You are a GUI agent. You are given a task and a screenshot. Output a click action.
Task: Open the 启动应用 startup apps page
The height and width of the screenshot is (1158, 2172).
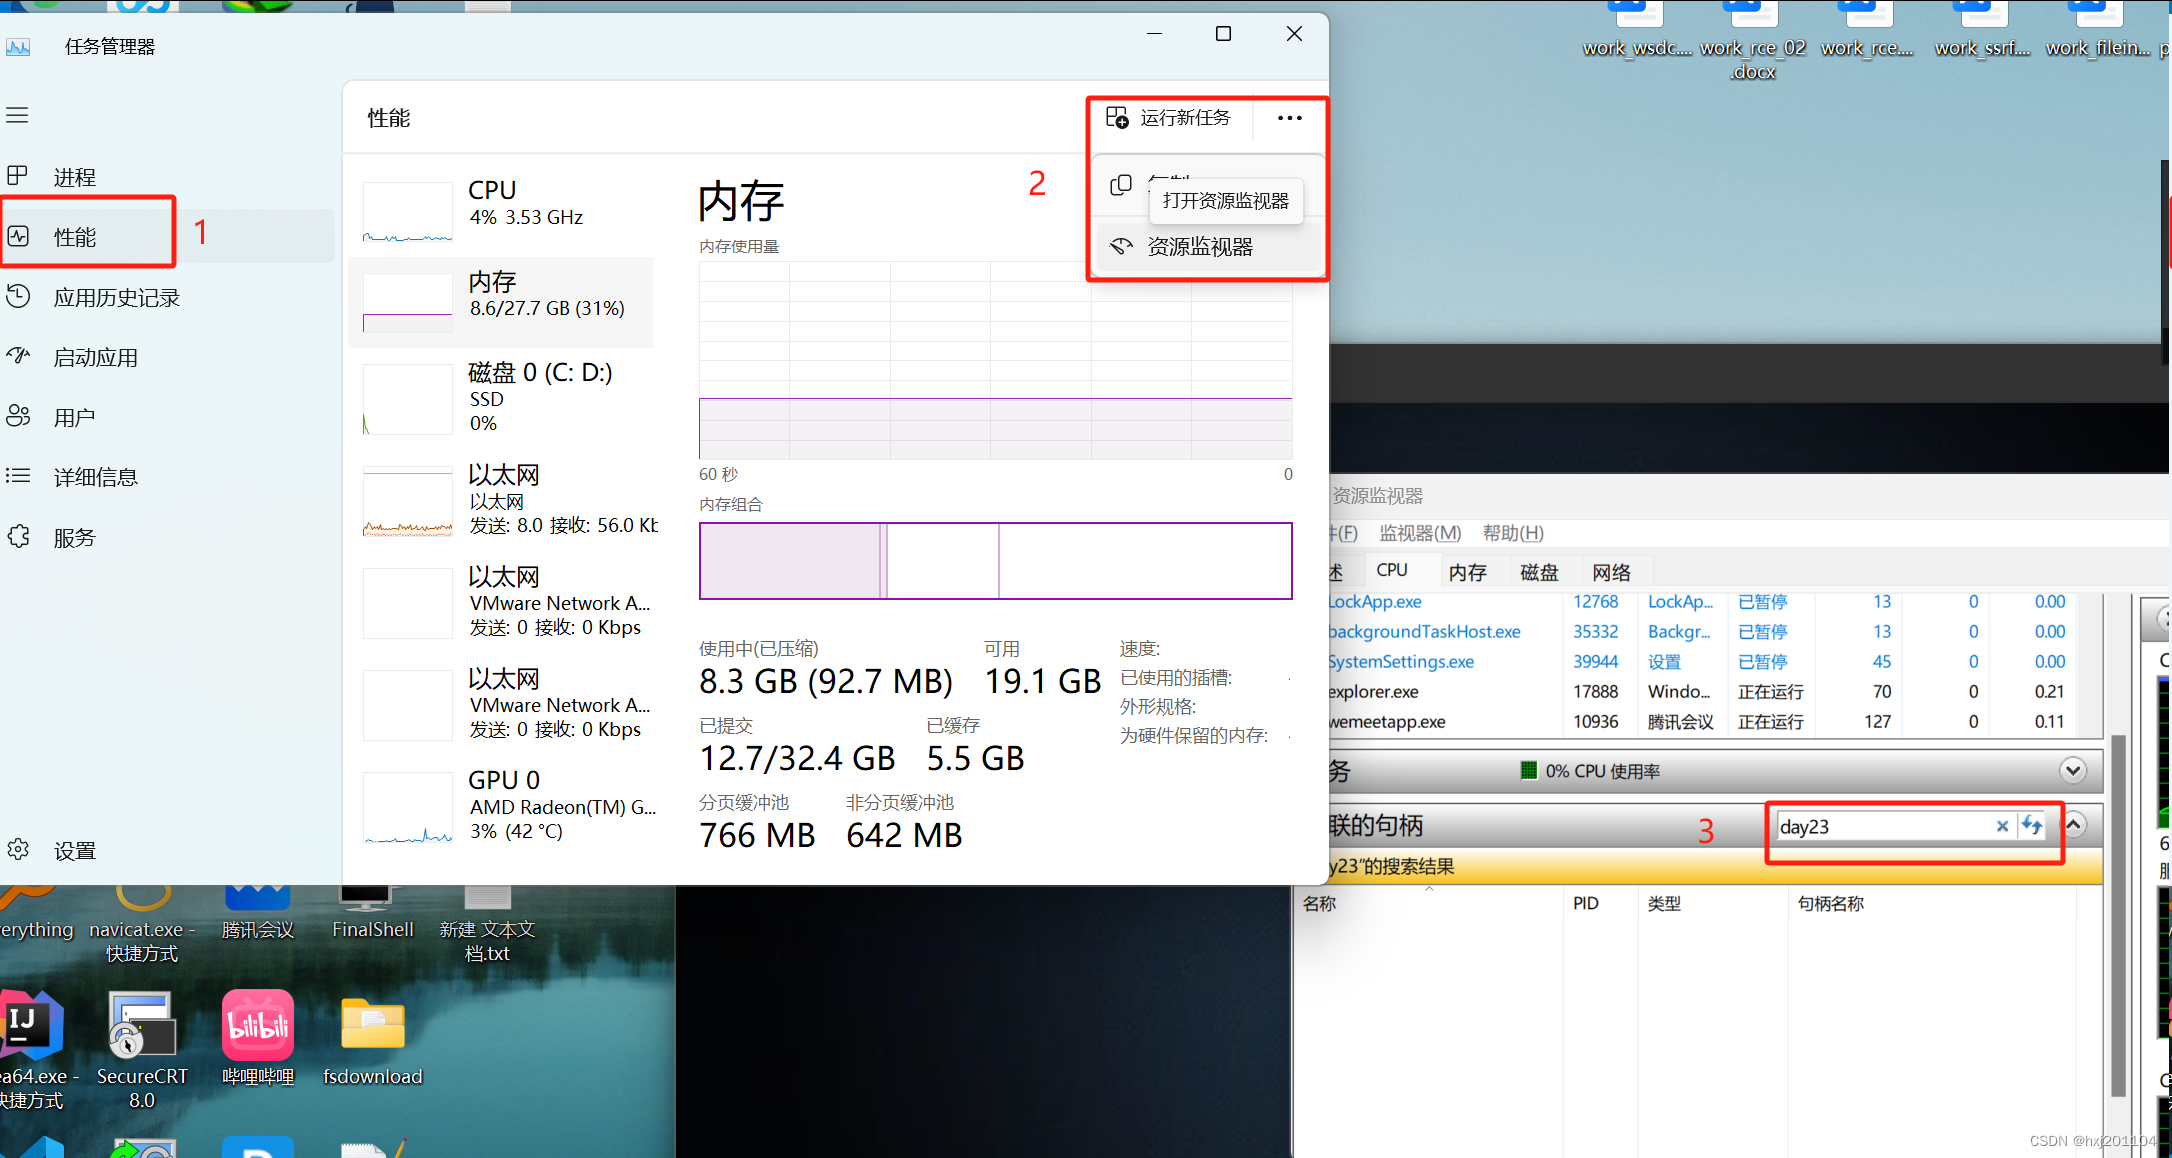(x=95, y=357)
